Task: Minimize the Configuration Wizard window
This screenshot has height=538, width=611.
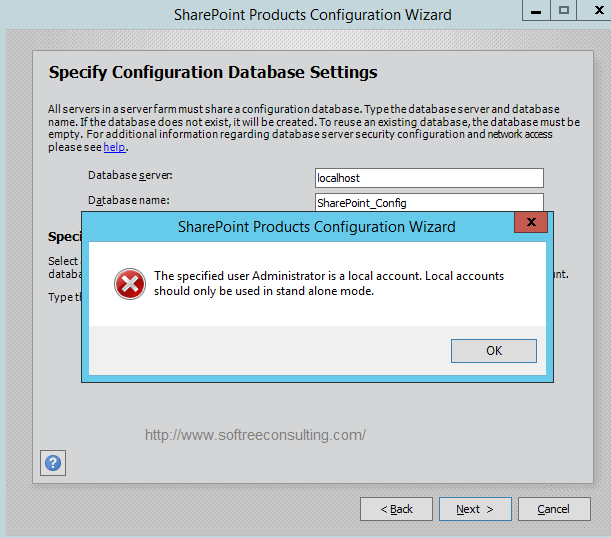Action: coord(536,10)
